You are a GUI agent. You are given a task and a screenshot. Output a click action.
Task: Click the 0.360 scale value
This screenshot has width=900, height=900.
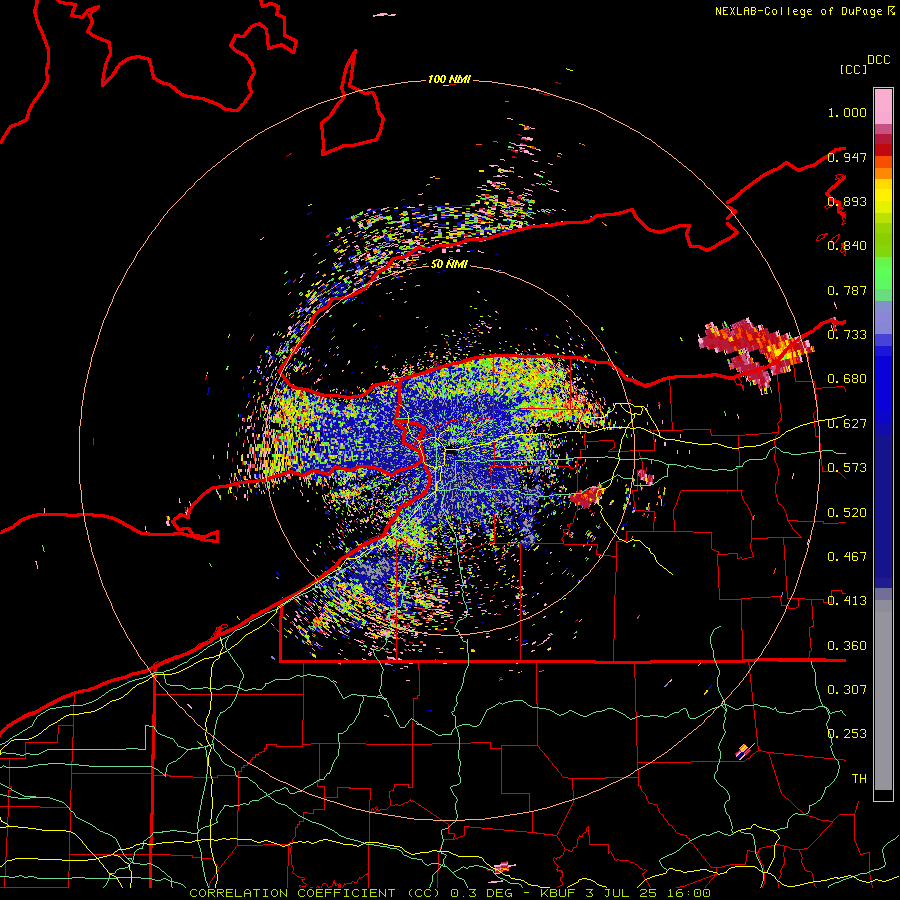pos(847,646)
